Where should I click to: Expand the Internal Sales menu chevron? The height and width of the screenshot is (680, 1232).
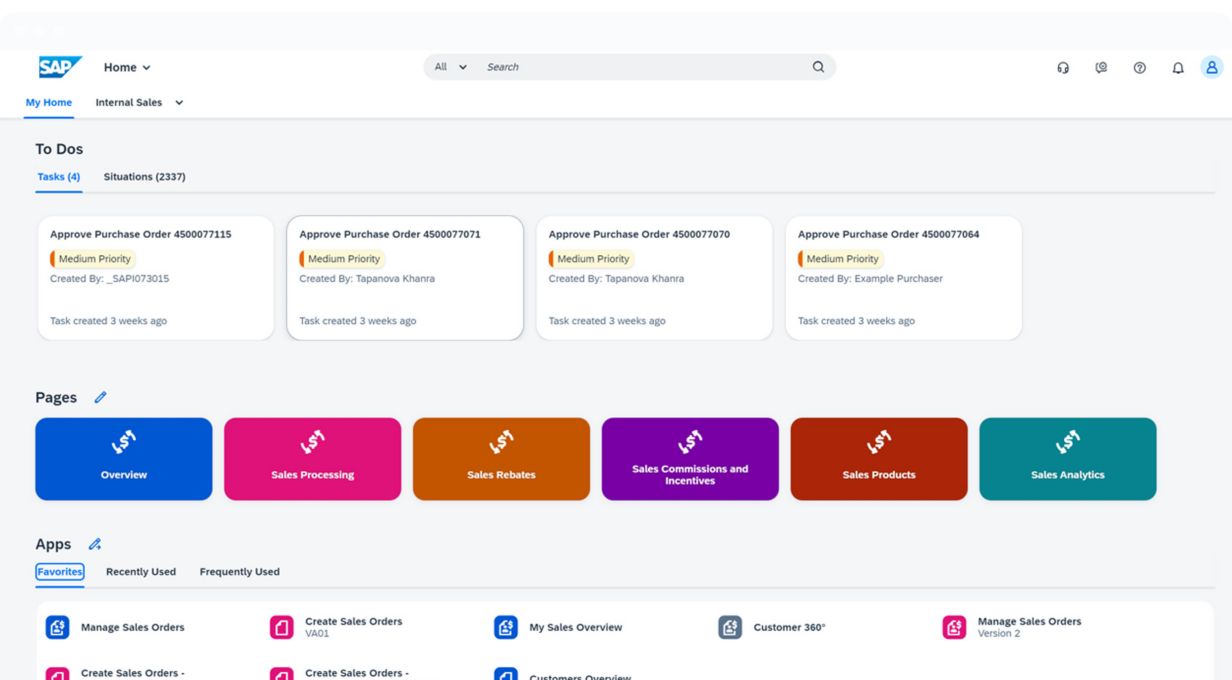180,103
